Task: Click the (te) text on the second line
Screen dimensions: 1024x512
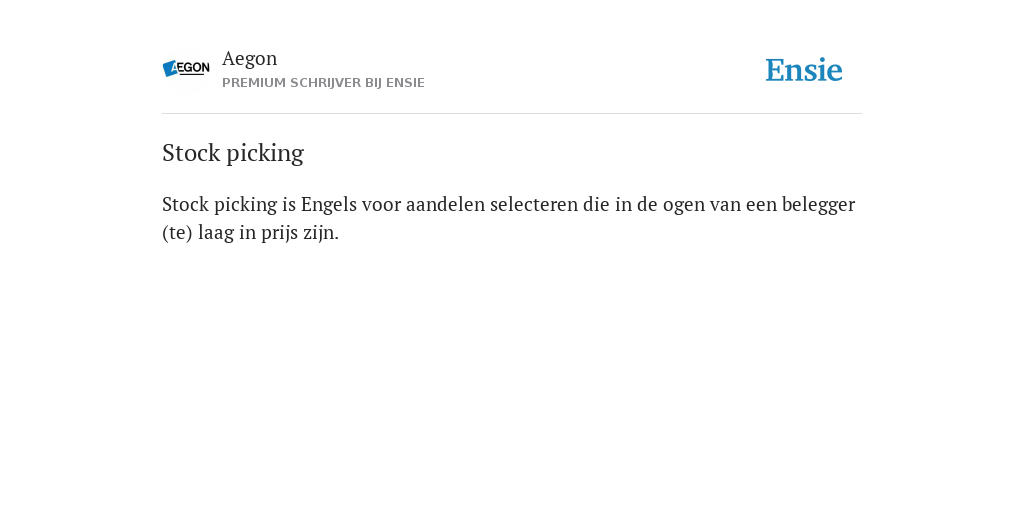Action: click(177, 233)
